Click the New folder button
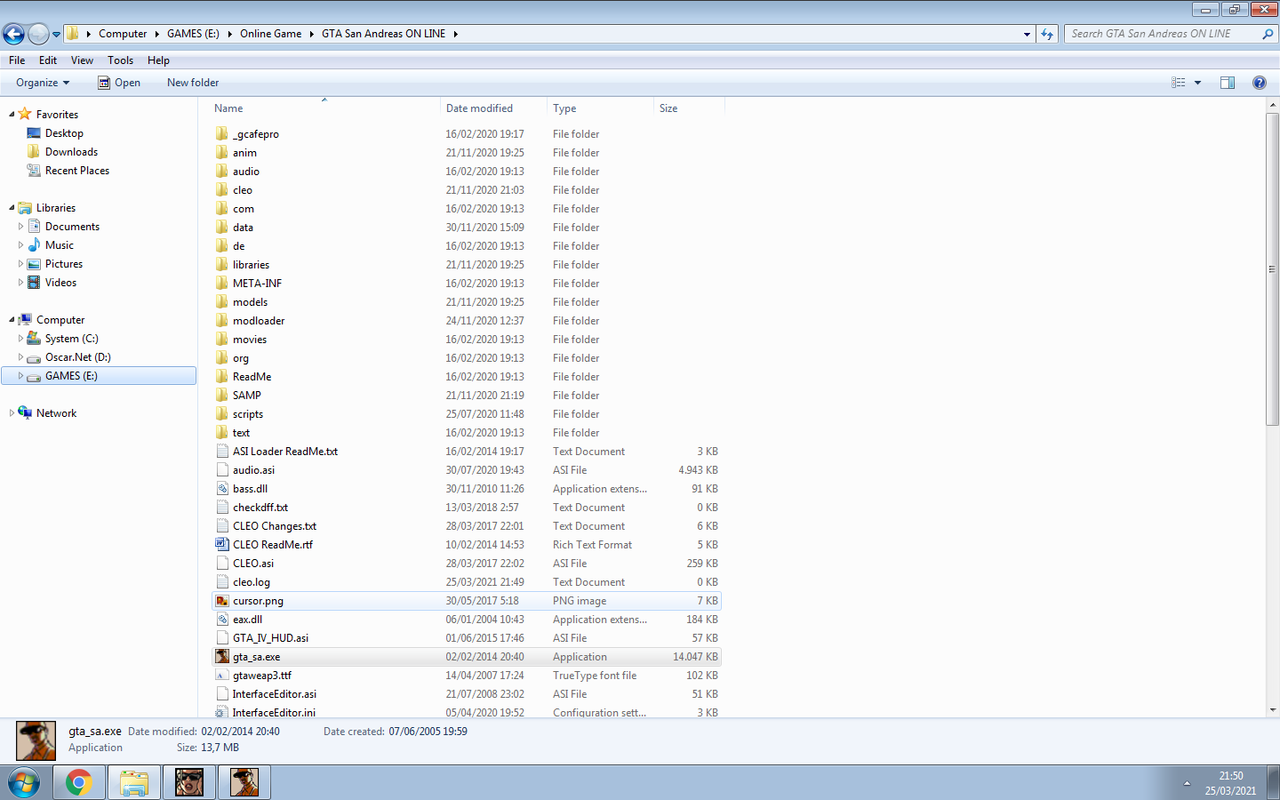Image resolution: width=1280 pixels, height=800 pixels. [x=193, y=83]
